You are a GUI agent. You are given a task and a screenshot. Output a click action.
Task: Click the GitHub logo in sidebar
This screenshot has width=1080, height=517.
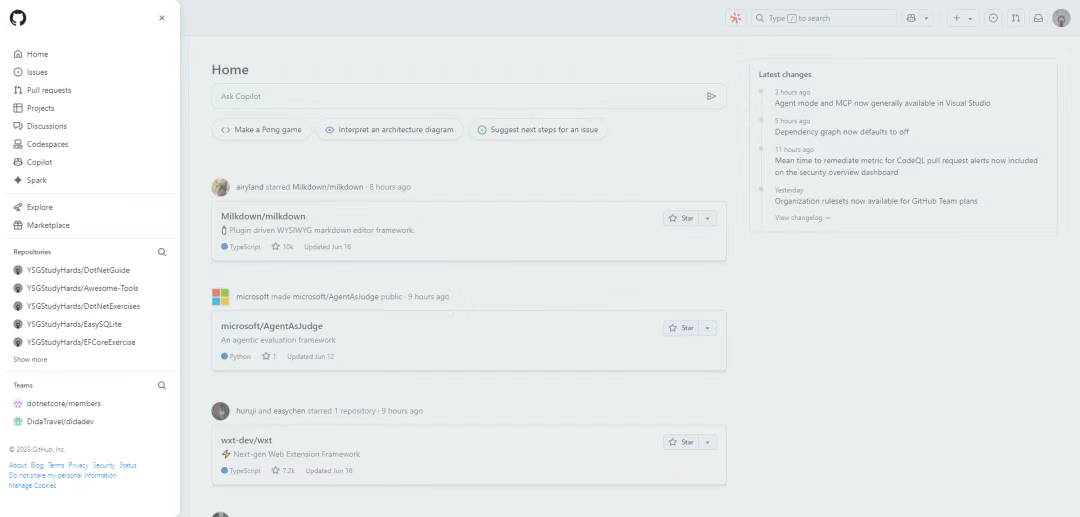click(18, 18)
